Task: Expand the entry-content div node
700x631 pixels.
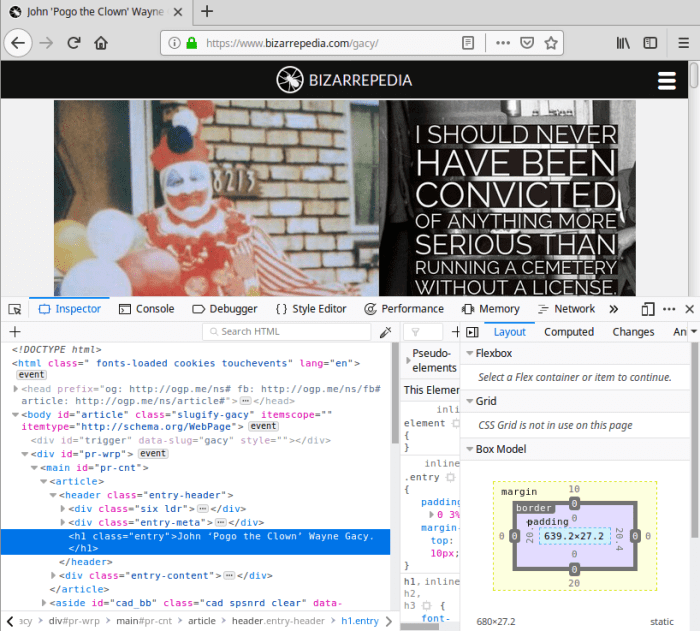Action: point(55,576)
